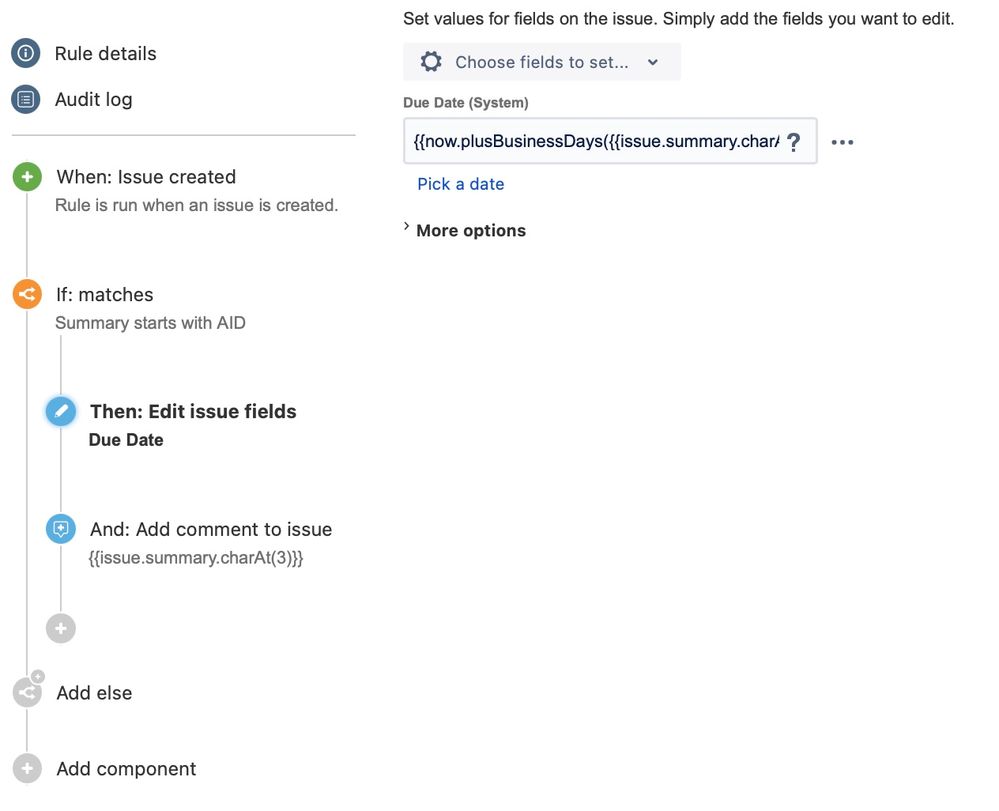This screenshot has height=811, width=999.
Task: Click inside the Due Date smart value field
Action: click(x=596, y=141)
